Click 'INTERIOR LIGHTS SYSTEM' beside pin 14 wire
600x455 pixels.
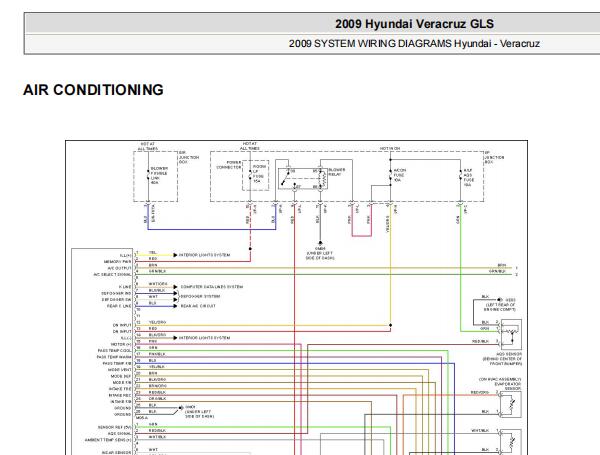pos(204,338)
